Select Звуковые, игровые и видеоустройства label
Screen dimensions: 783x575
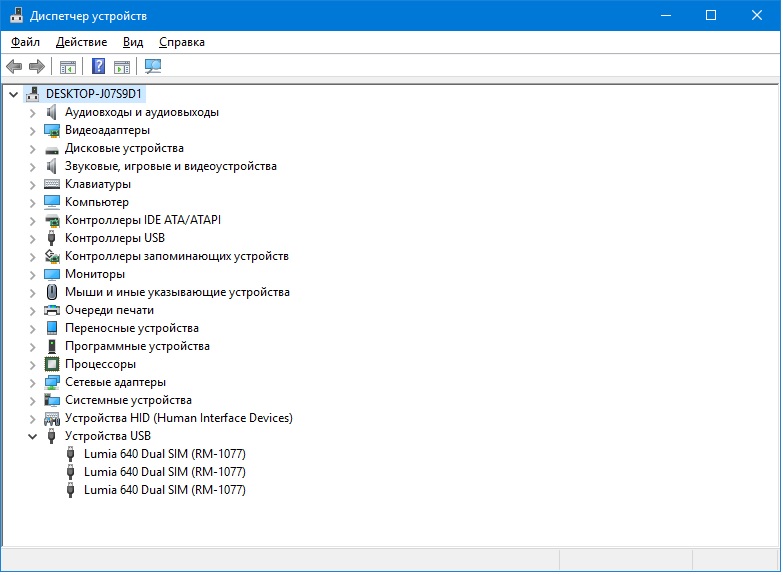171,166
